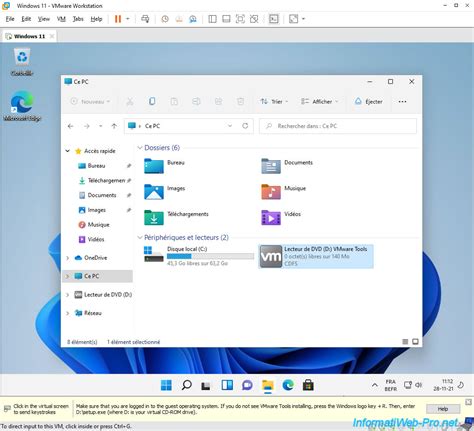The height and width of the screenshot is (431, 474).
Task: Open the power options dropdown beside pause
Action: click(128, 19)
